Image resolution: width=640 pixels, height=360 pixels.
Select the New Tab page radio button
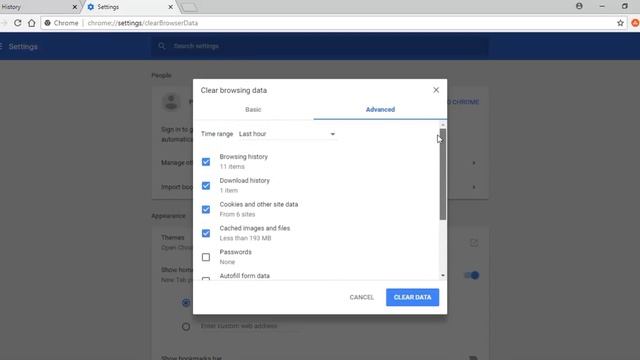coord(186,303)
